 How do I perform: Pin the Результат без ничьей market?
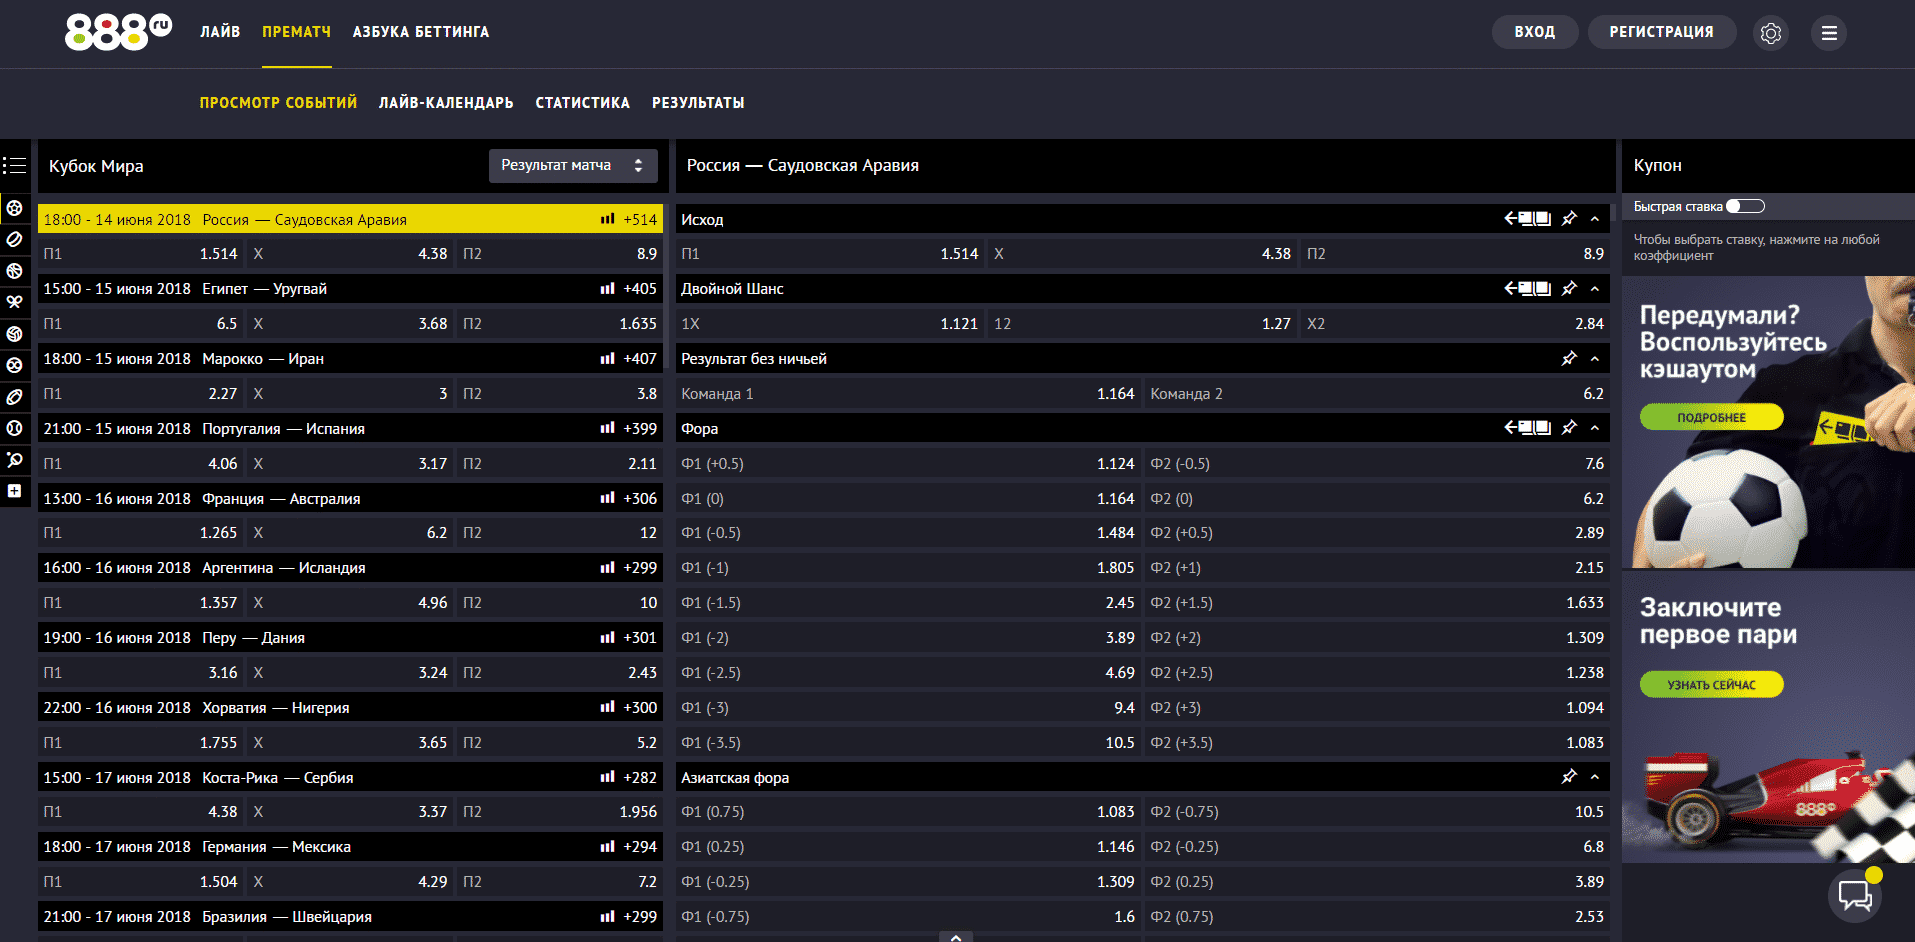pos(1569,358)
